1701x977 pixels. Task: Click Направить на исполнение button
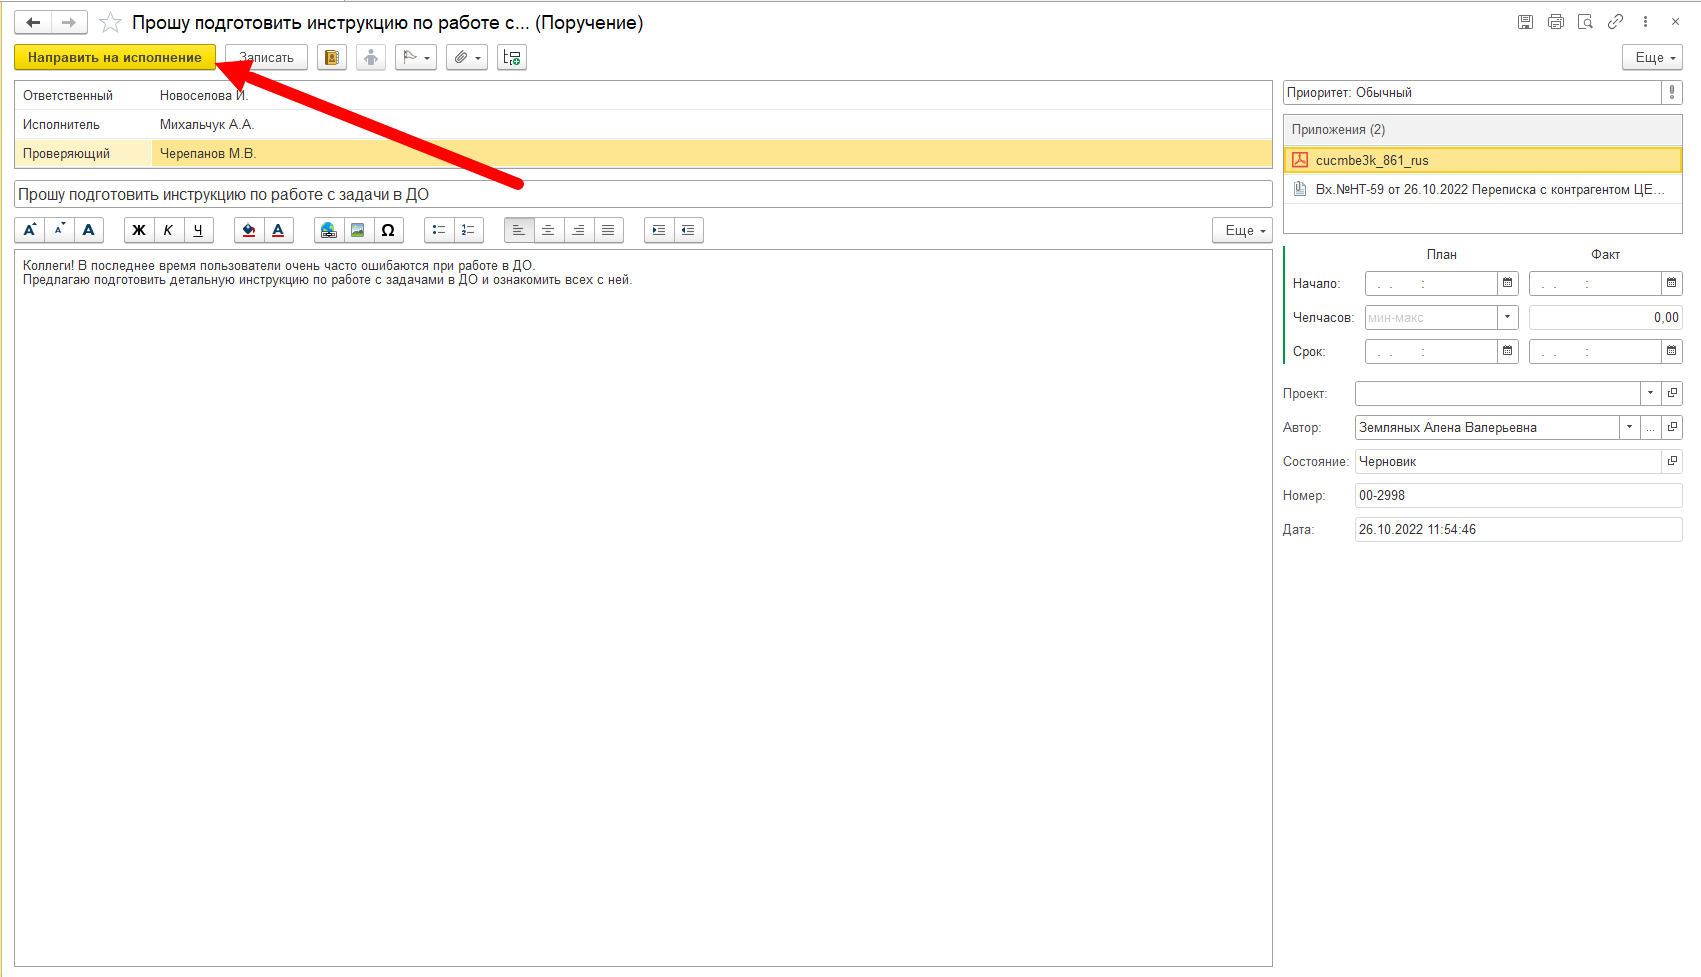pyautogui.click(x=115, y=58)
